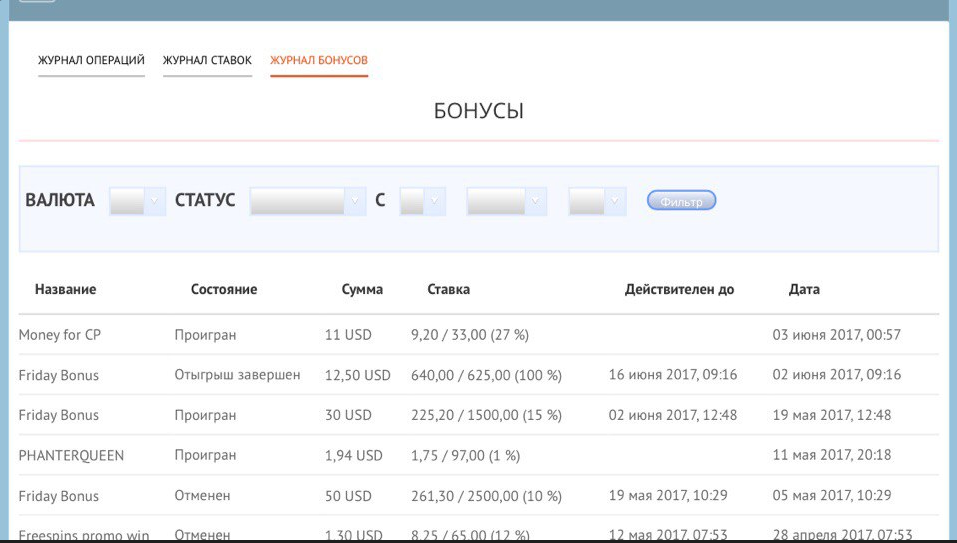Viewport: 957px width, 543px height.
Task: Click the Ставка column header
Action: pyautogui.click(x=448, y=289)
